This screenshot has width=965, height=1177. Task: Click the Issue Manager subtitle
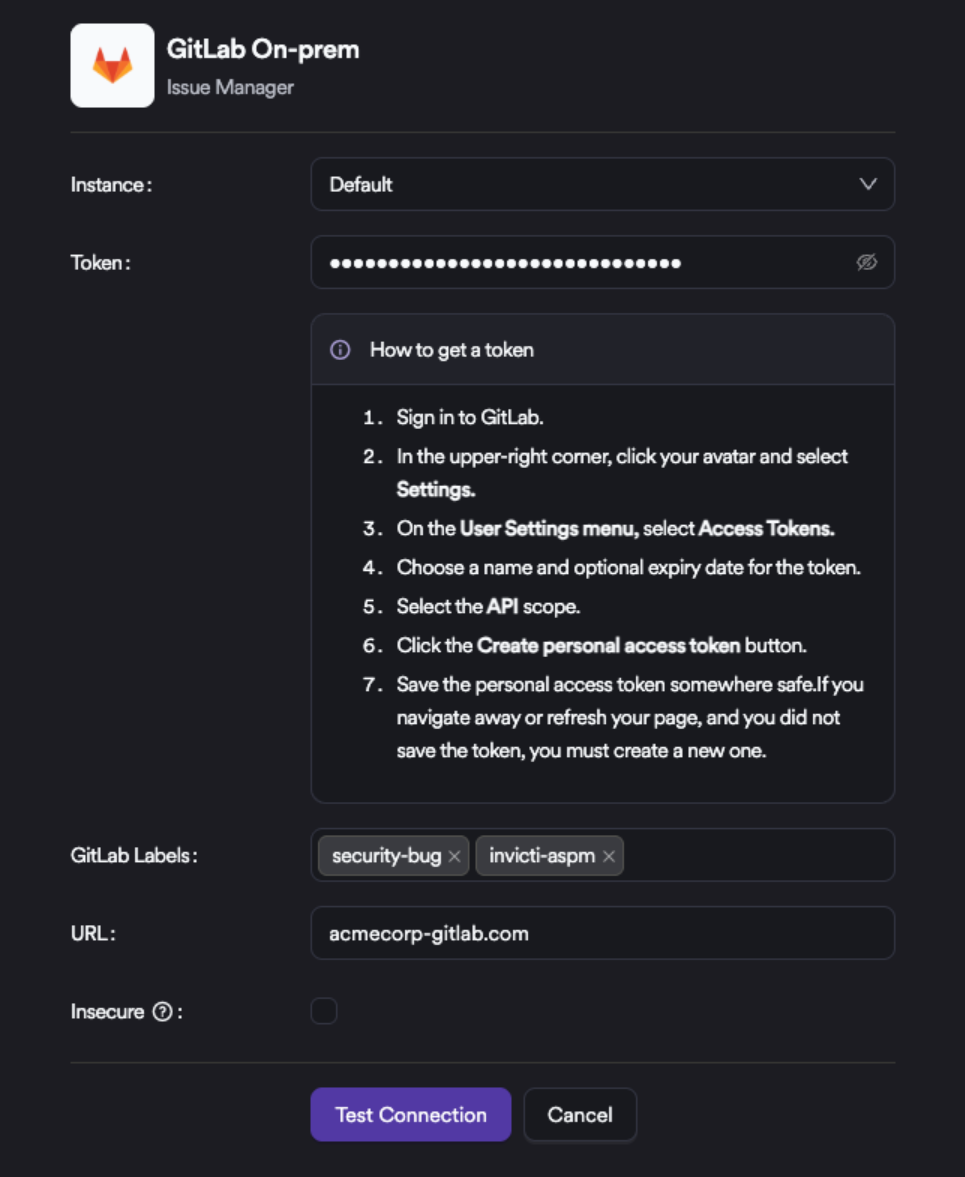[230, 87]
